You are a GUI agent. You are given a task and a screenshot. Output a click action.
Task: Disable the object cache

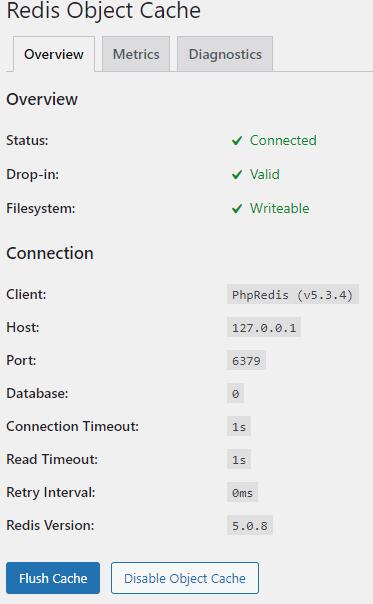click(185, 578)
